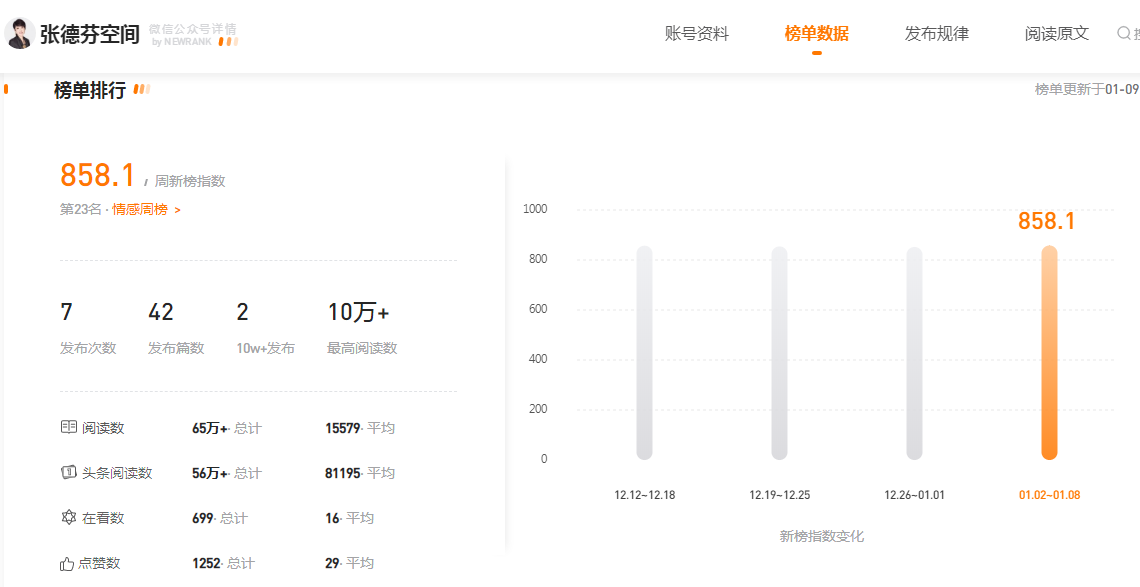Click the 65万+ total reads value

pyautogui.click(x=209, y=428)
